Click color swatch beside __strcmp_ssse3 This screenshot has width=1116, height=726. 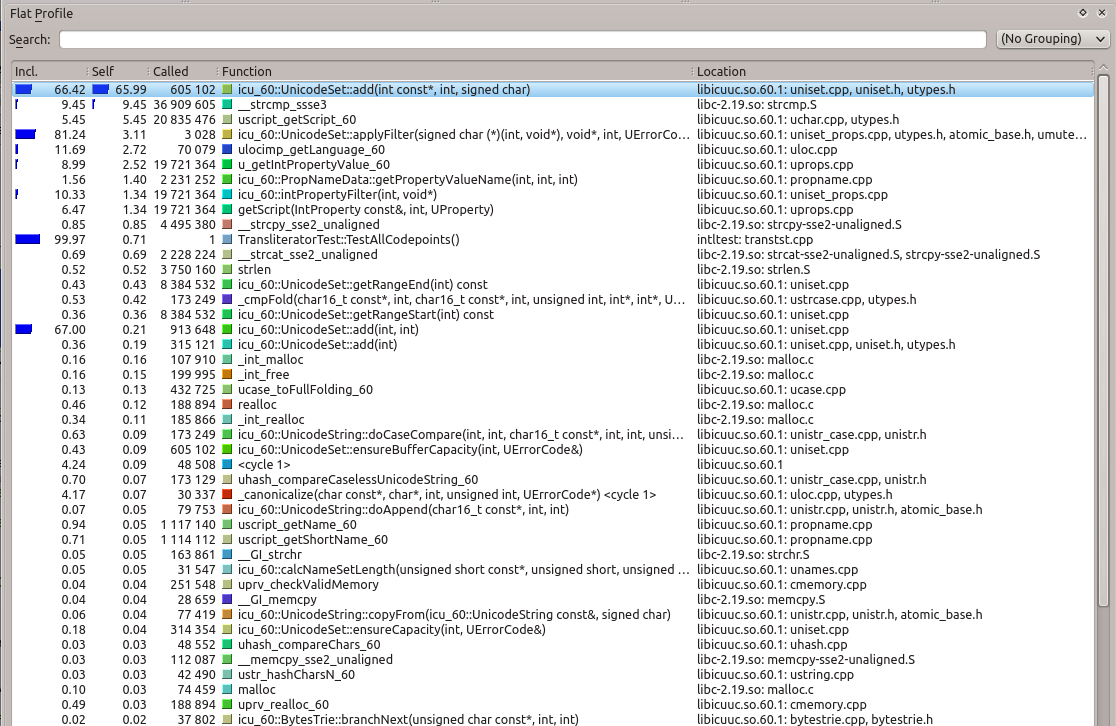point(228,105)
